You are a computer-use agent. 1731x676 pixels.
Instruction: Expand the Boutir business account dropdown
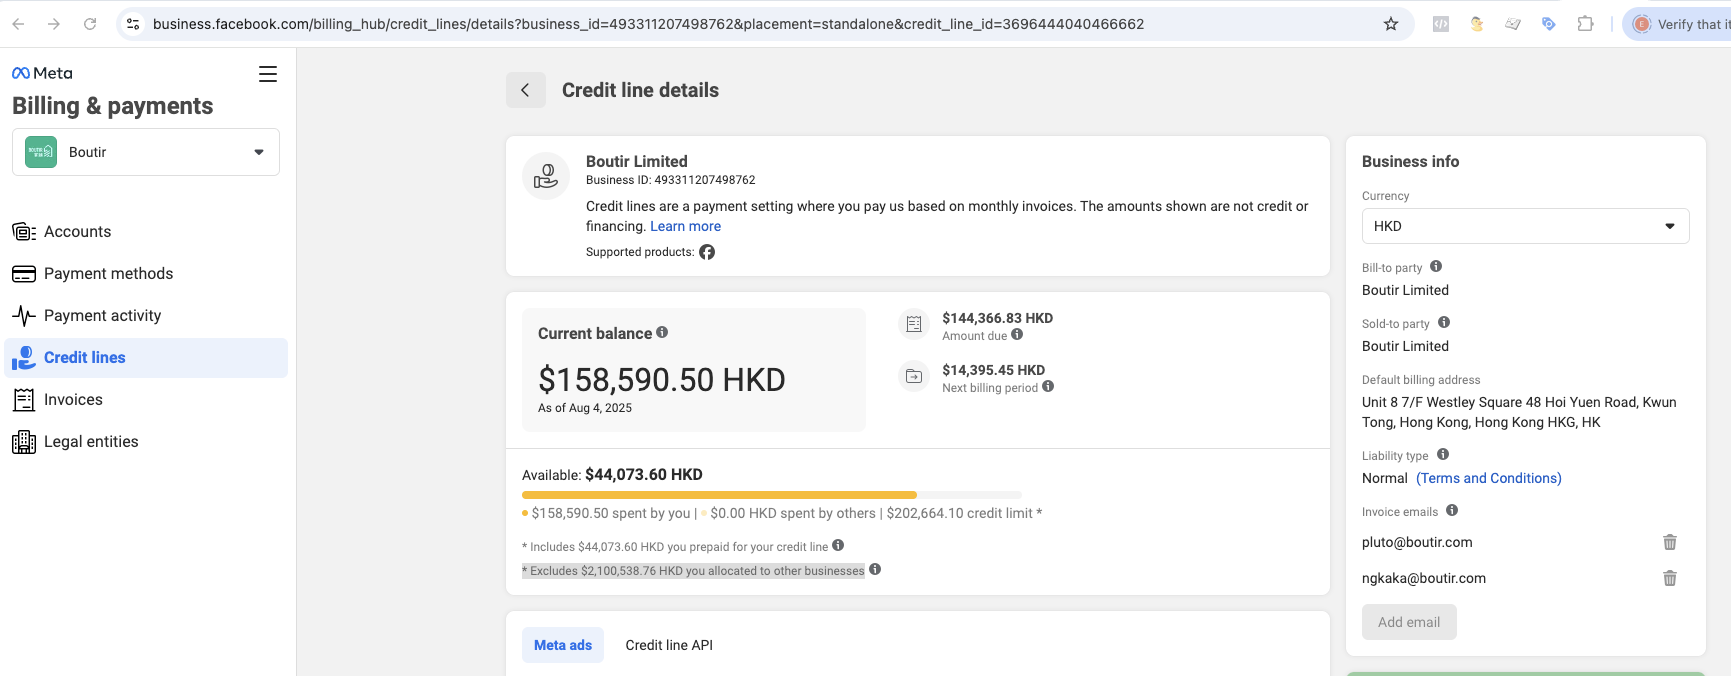pos(146,152)
